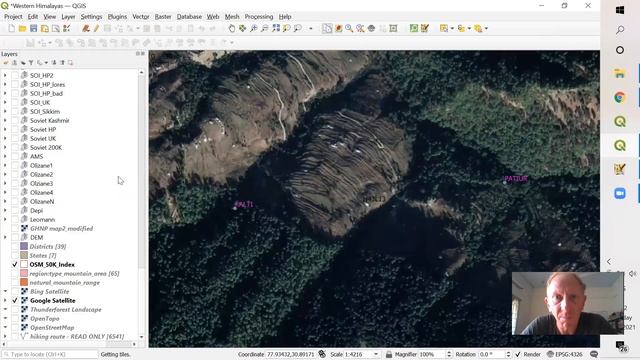
Task: Select the Thunderforest Landscape layer
Action: point(66,309)
